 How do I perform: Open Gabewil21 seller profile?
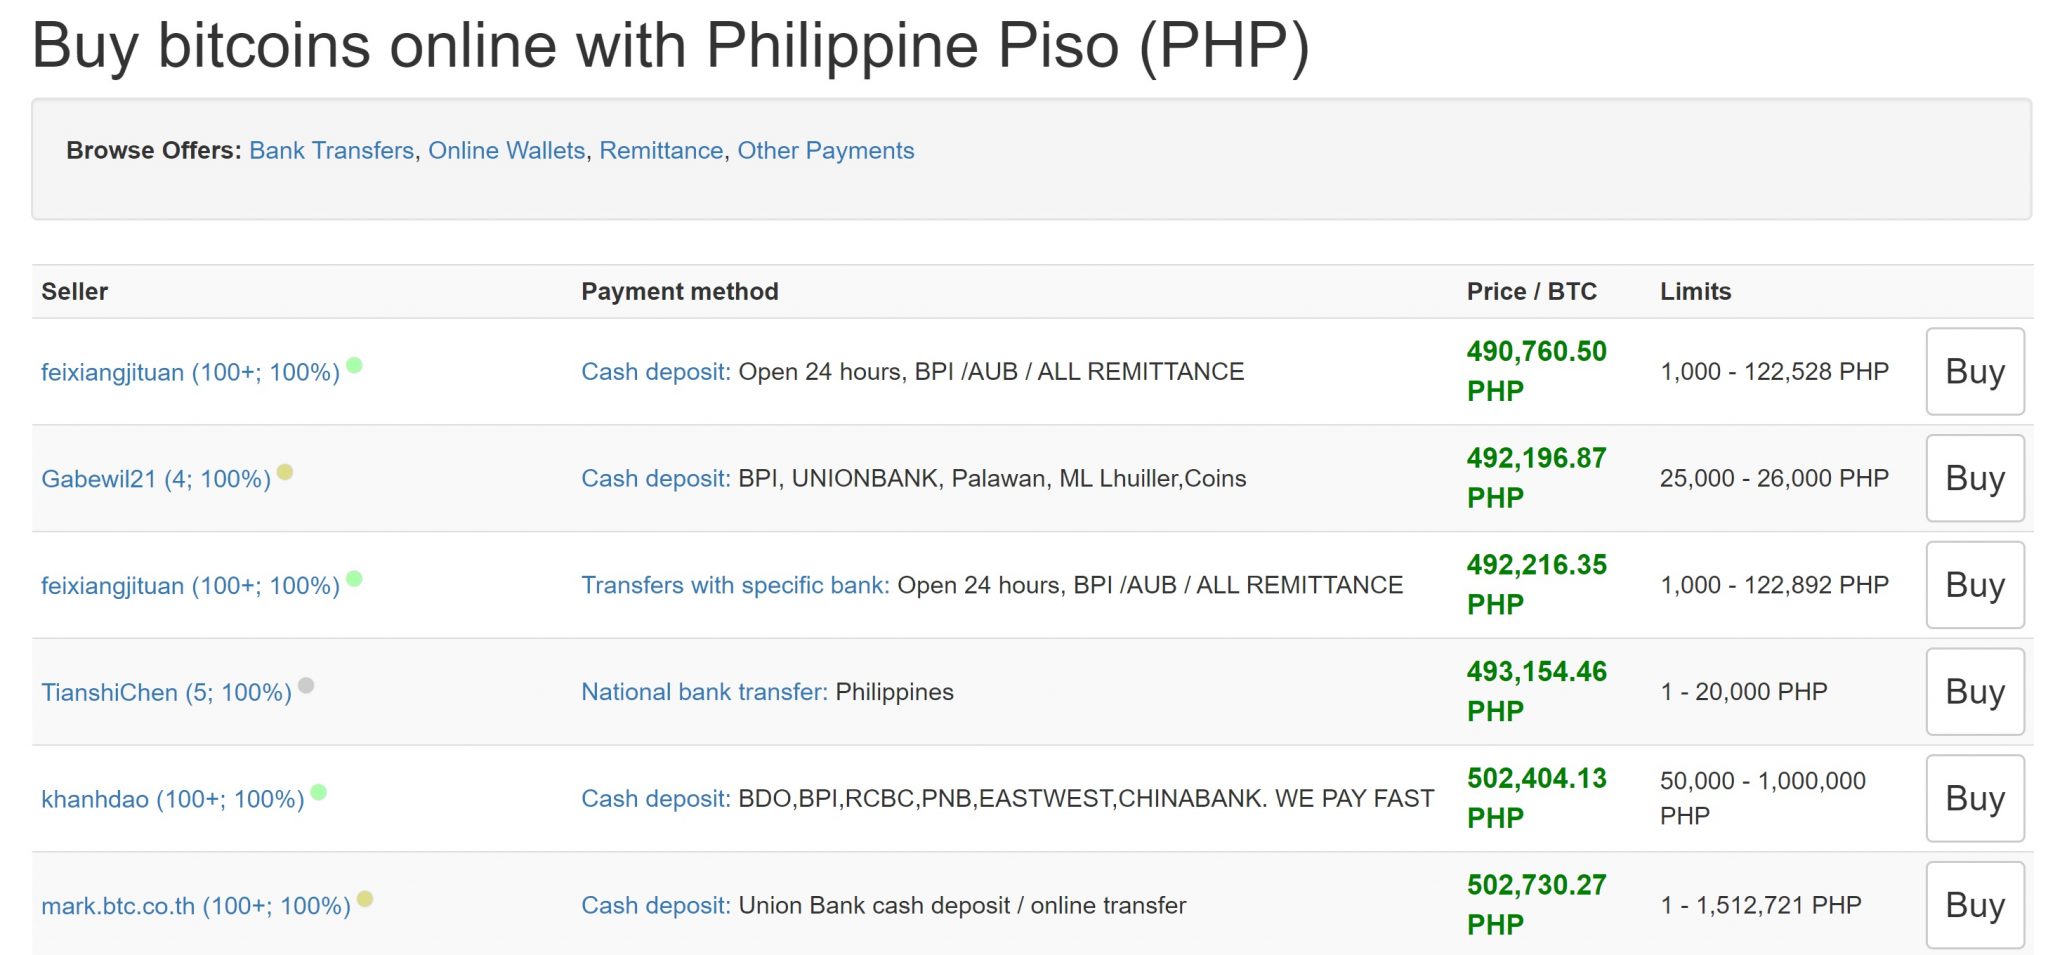tap(155, 479)
